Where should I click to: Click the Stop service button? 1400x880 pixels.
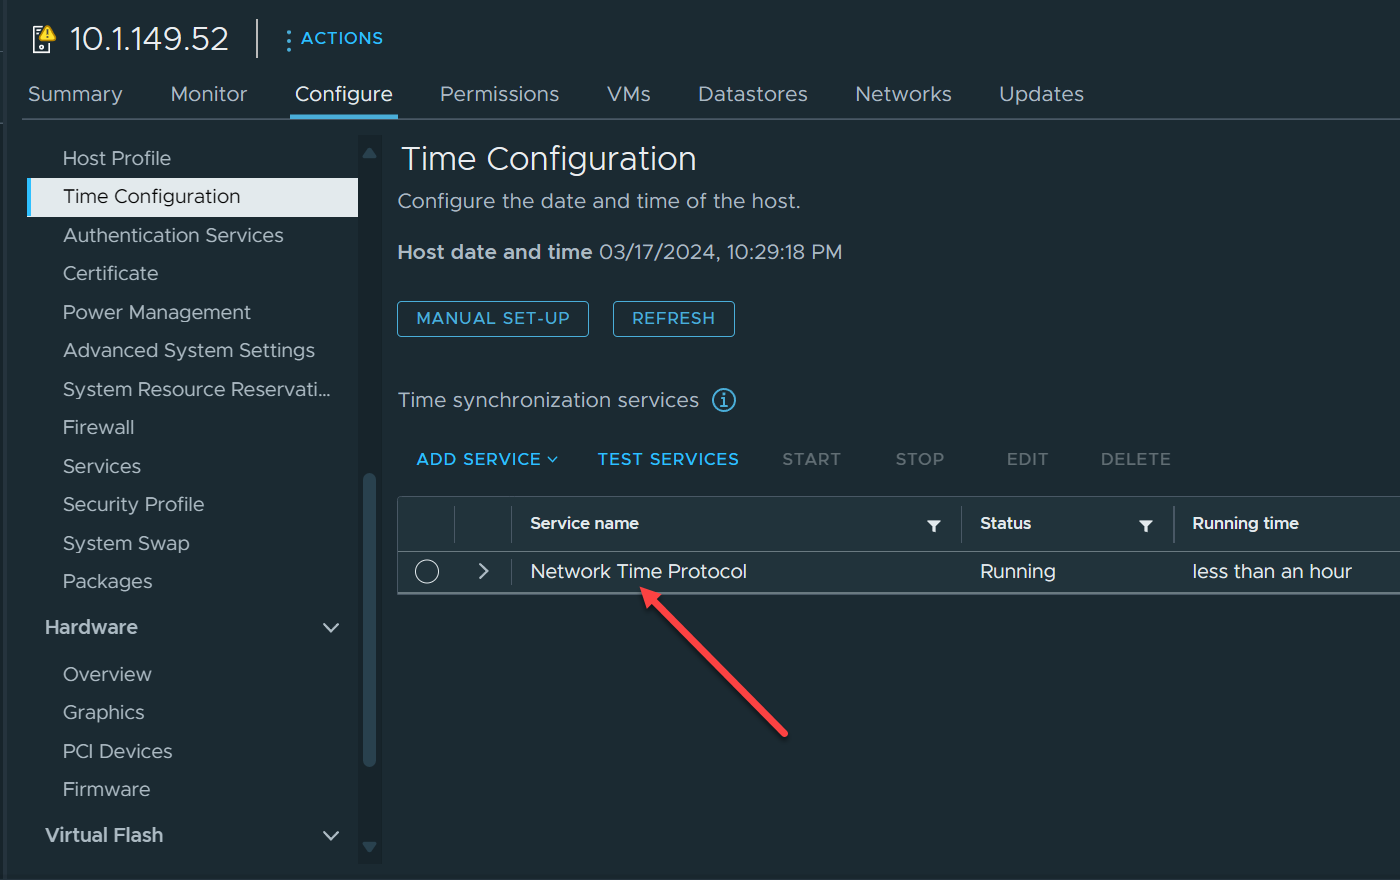920,459
